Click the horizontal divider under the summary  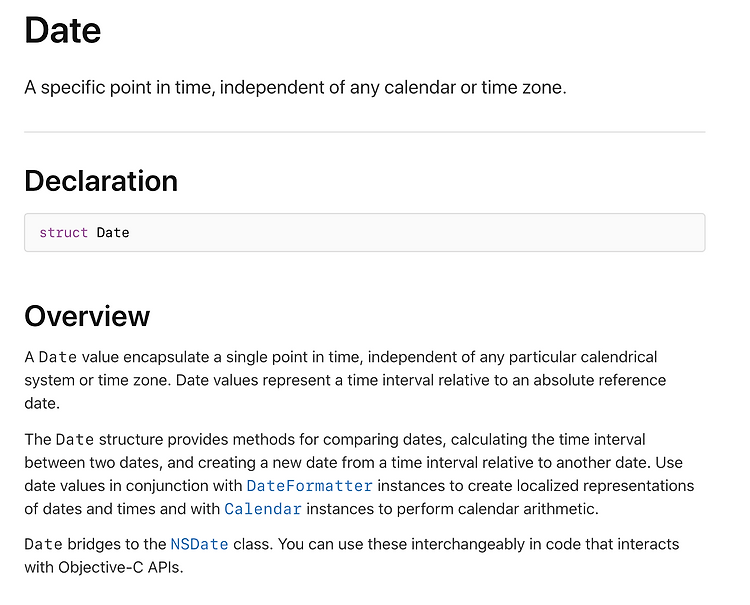pos(364,132)
